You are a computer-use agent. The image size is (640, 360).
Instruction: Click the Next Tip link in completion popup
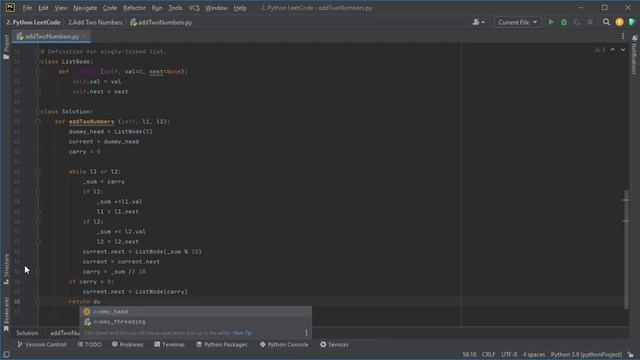coord(242,333)
